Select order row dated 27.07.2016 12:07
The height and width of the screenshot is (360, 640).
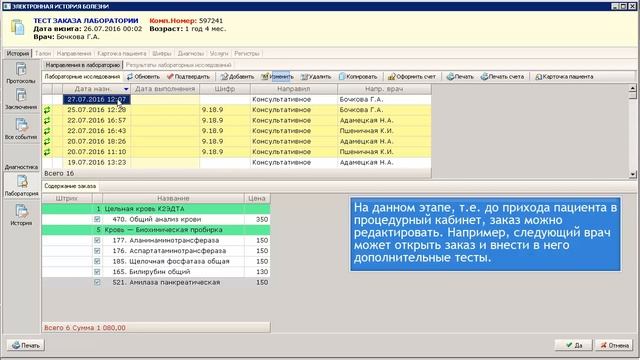(x=237, y=100)
